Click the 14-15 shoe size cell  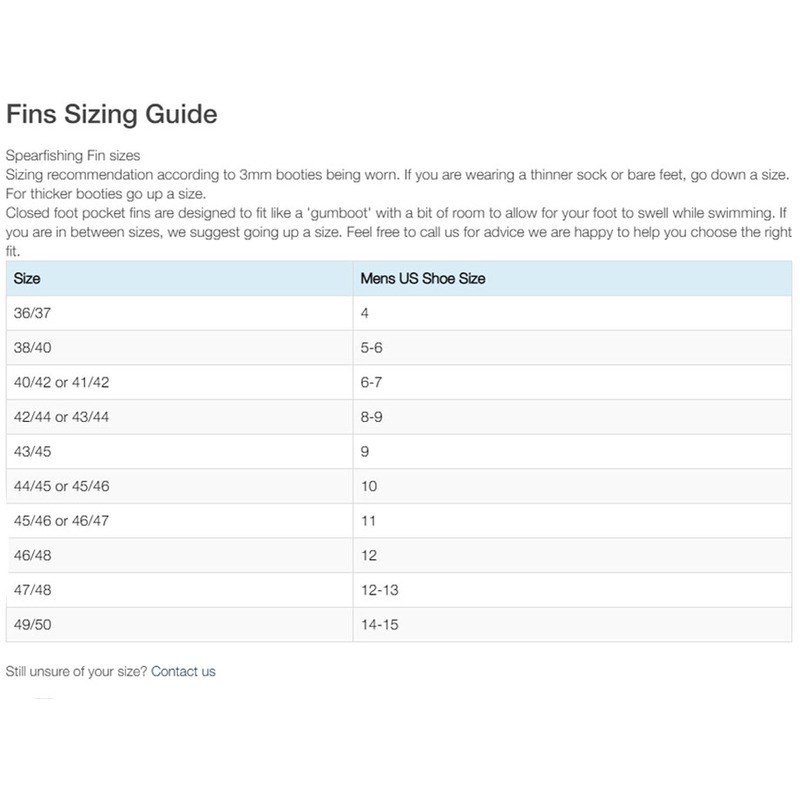click(380, 625)
